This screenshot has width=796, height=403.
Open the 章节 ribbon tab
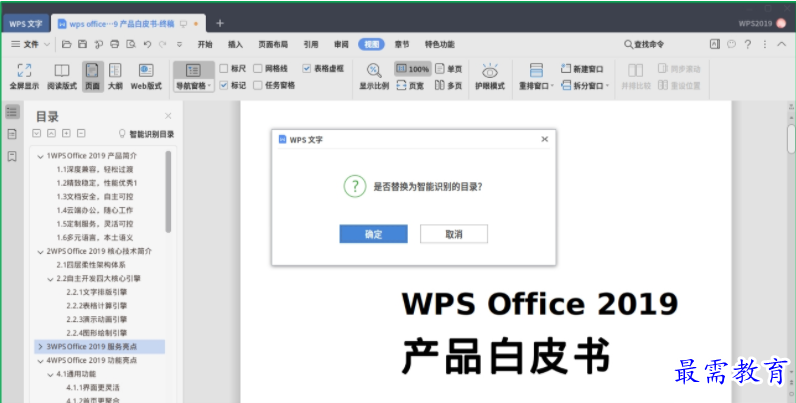[402, 44]
